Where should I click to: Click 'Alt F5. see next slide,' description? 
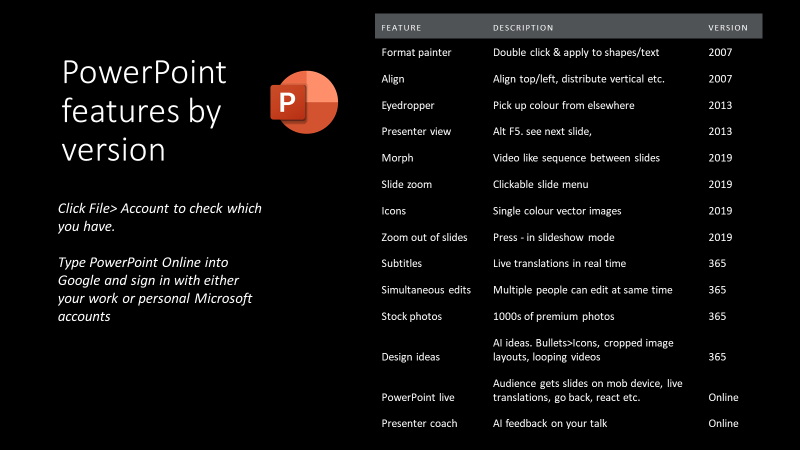[542, 131]
